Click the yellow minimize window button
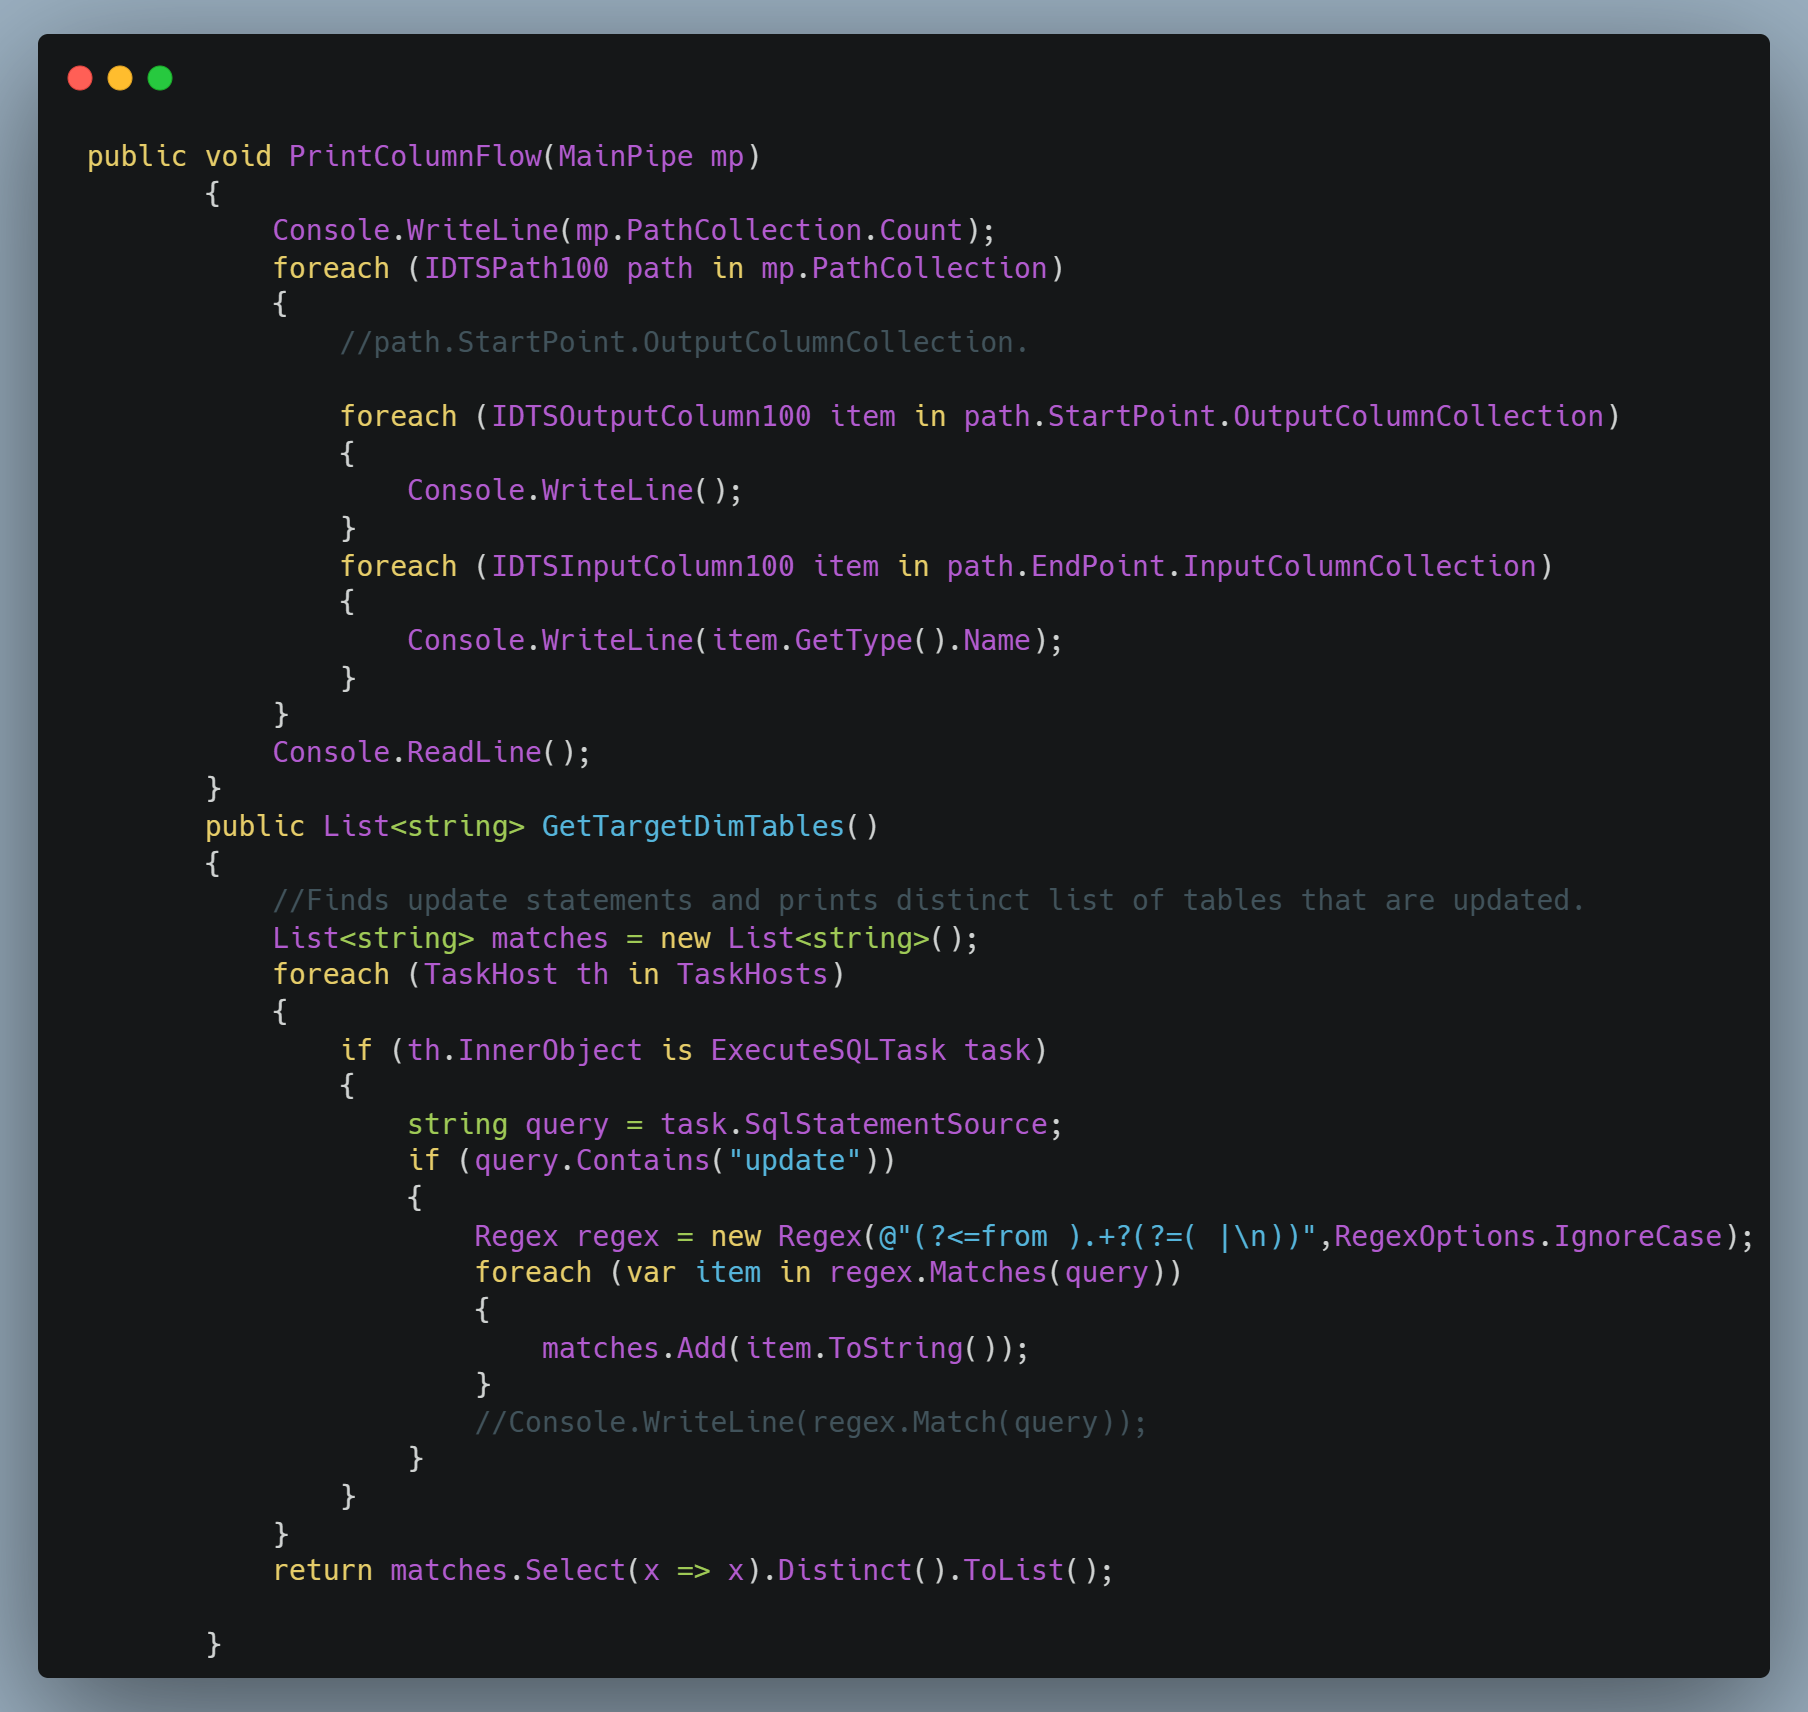 (x=121, y=77)
